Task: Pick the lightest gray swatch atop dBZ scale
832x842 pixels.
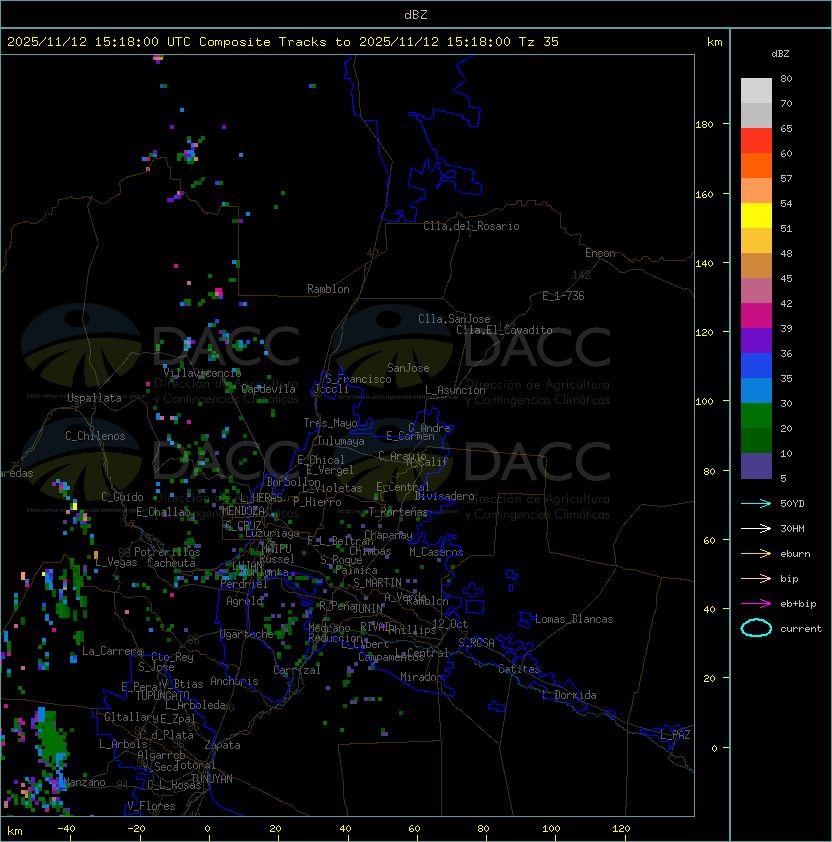Action: click(x=756, y=91)
